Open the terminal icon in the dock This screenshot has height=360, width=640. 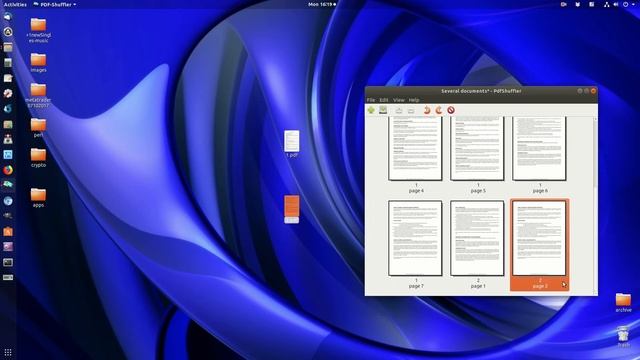coord(8,262)
